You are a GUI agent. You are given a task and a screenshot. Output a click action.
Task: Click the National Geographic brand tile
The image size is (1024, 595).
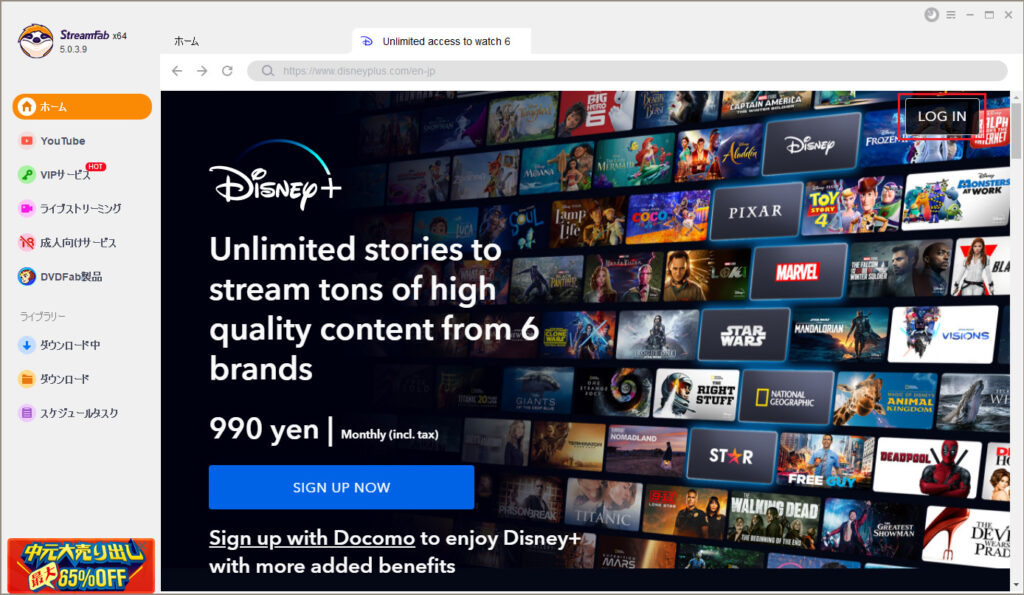(786, 397)
